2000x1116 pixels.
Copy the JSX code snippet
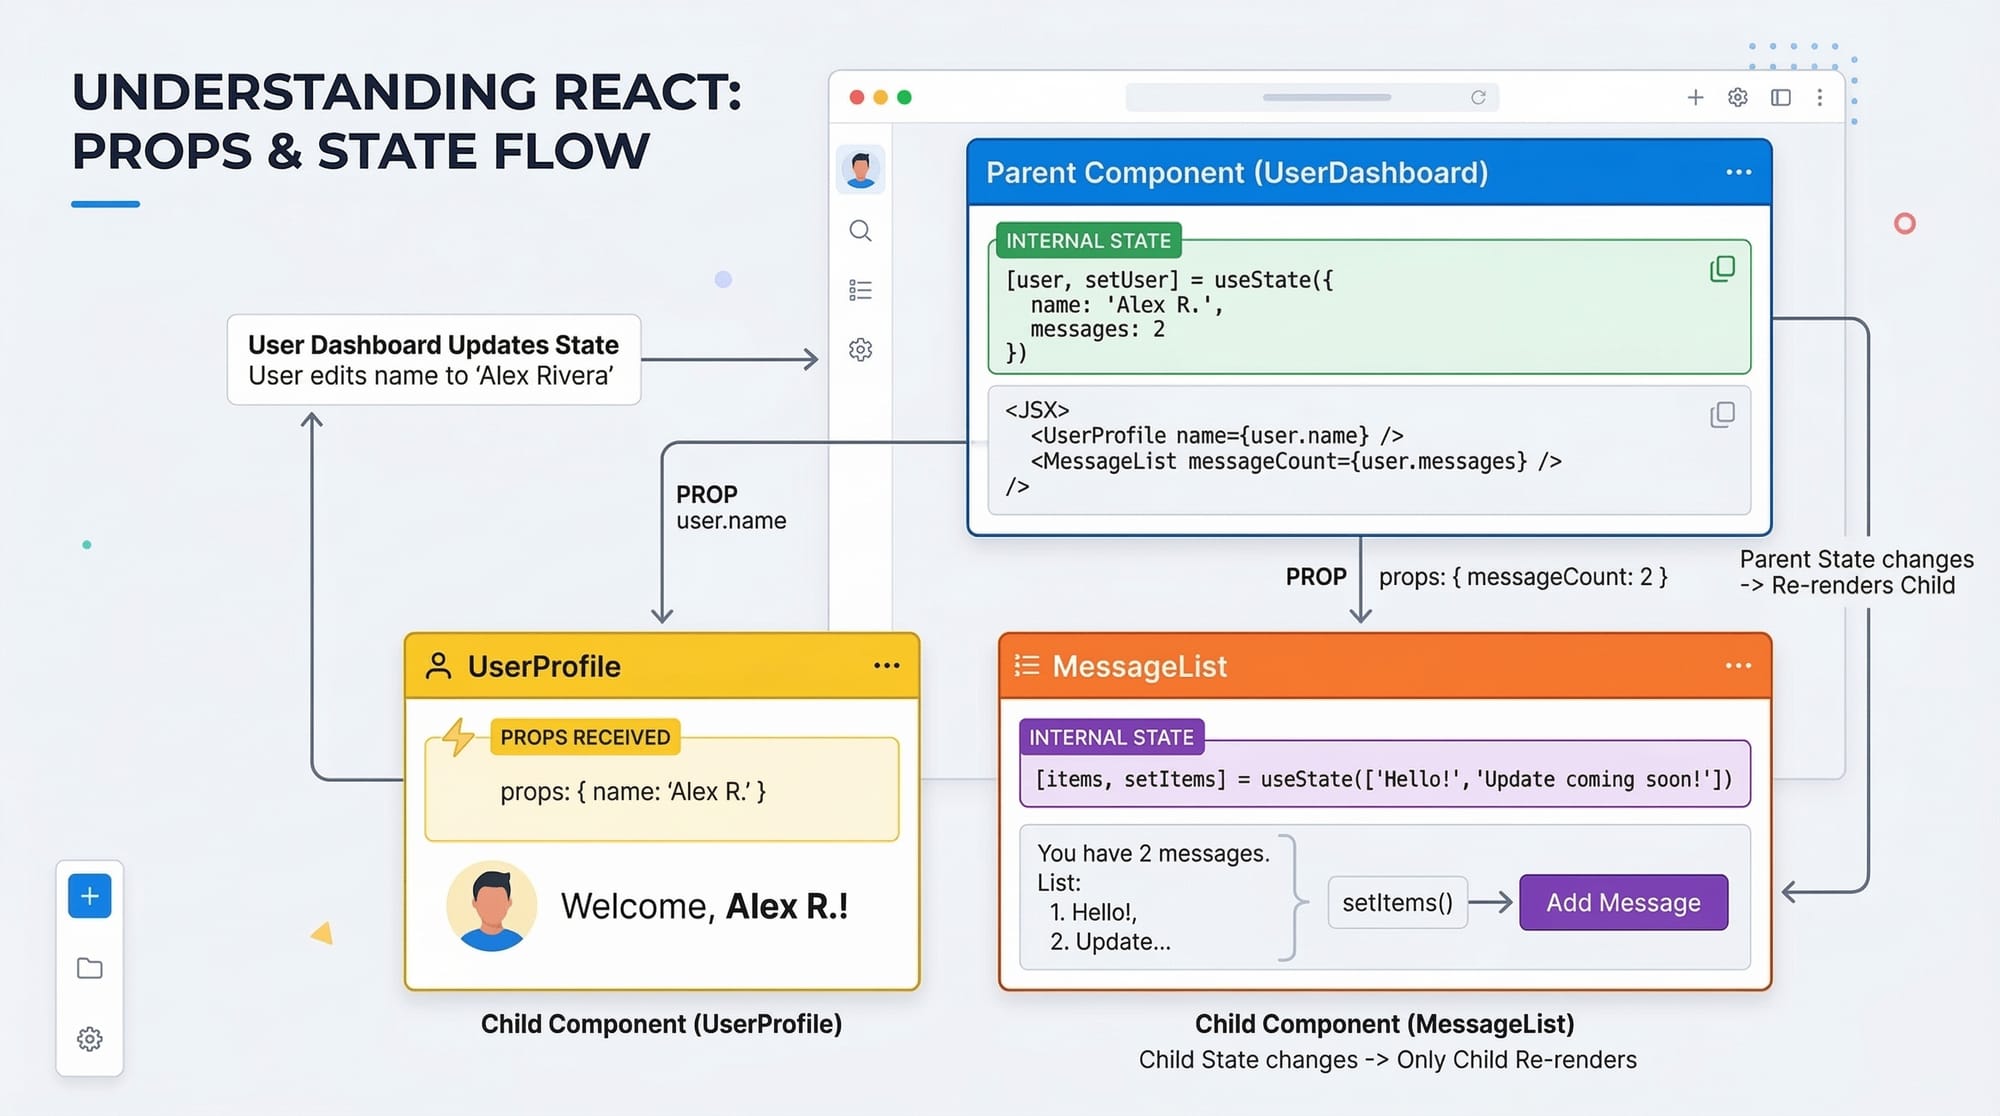pos(1722,415)
